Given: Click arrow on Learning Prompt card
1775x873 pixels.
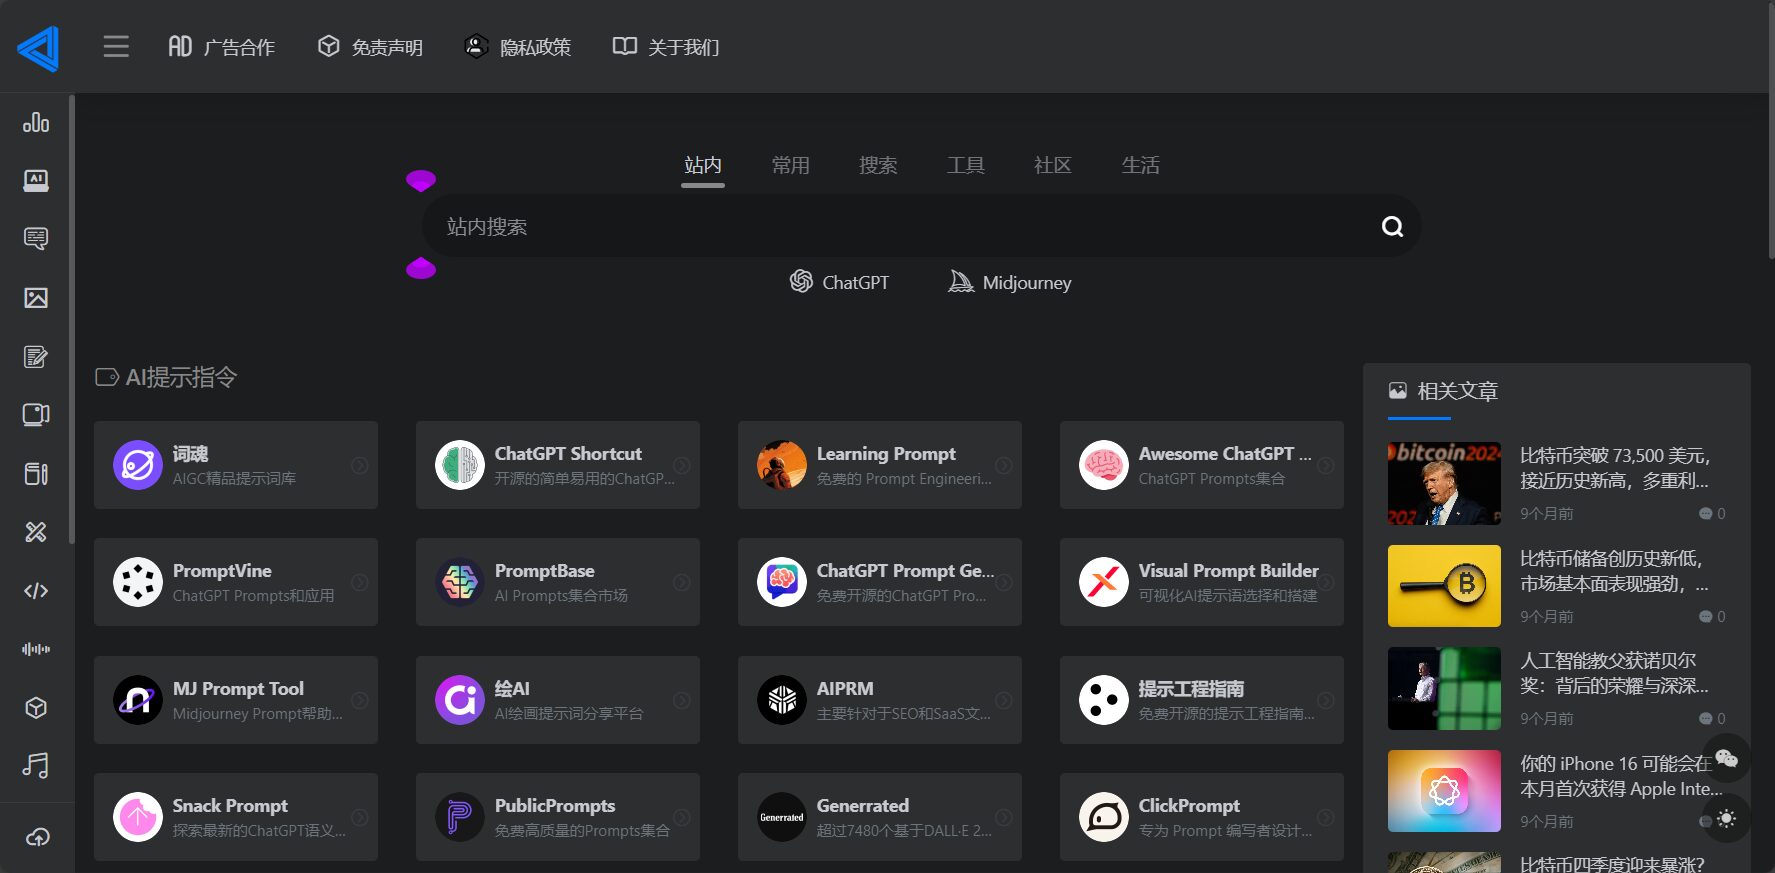Looking at the screenshot, I should 1004,465.
